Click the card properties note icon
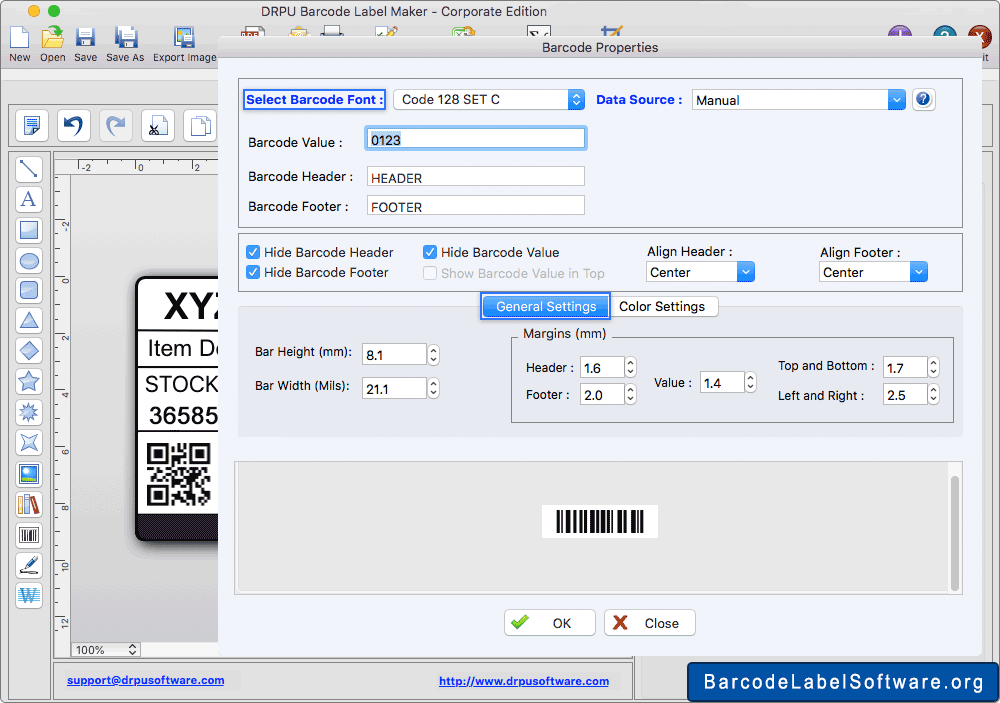This screenshot has height=703, width=1000. [x=31, y=125]
